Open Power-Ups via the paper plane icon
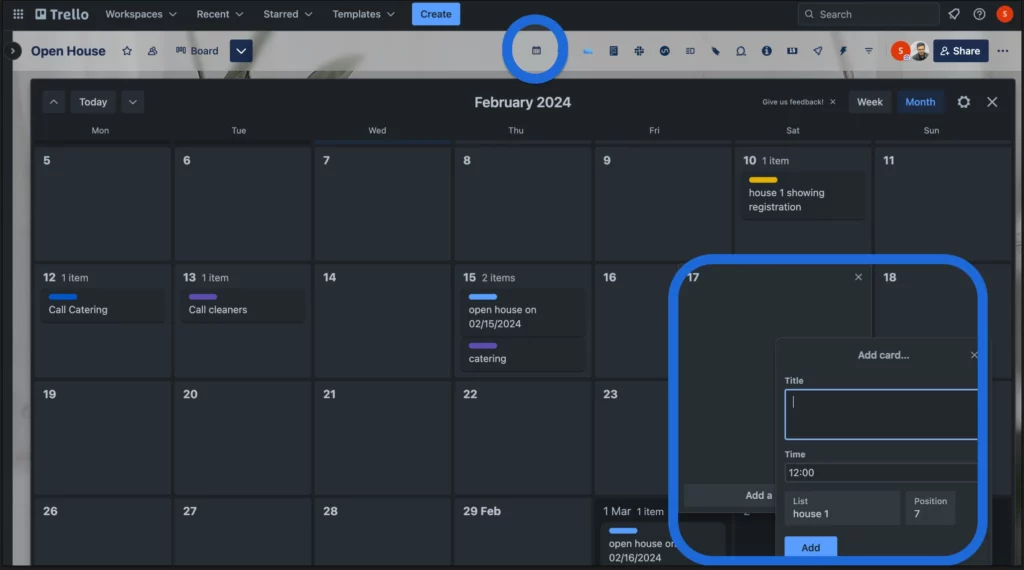Viewport: 1024px width, 570px height. point(818,51)
